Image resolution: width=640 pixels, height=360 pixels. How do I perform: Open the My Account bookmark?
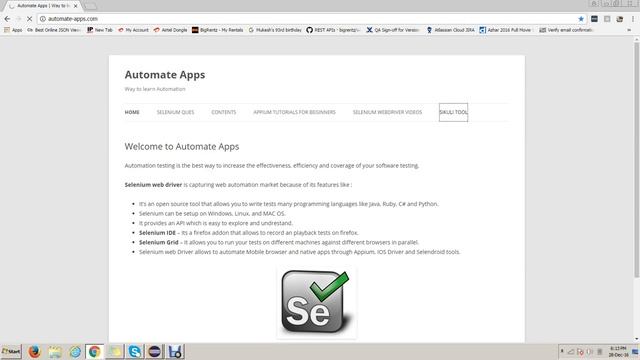[133, 30]
